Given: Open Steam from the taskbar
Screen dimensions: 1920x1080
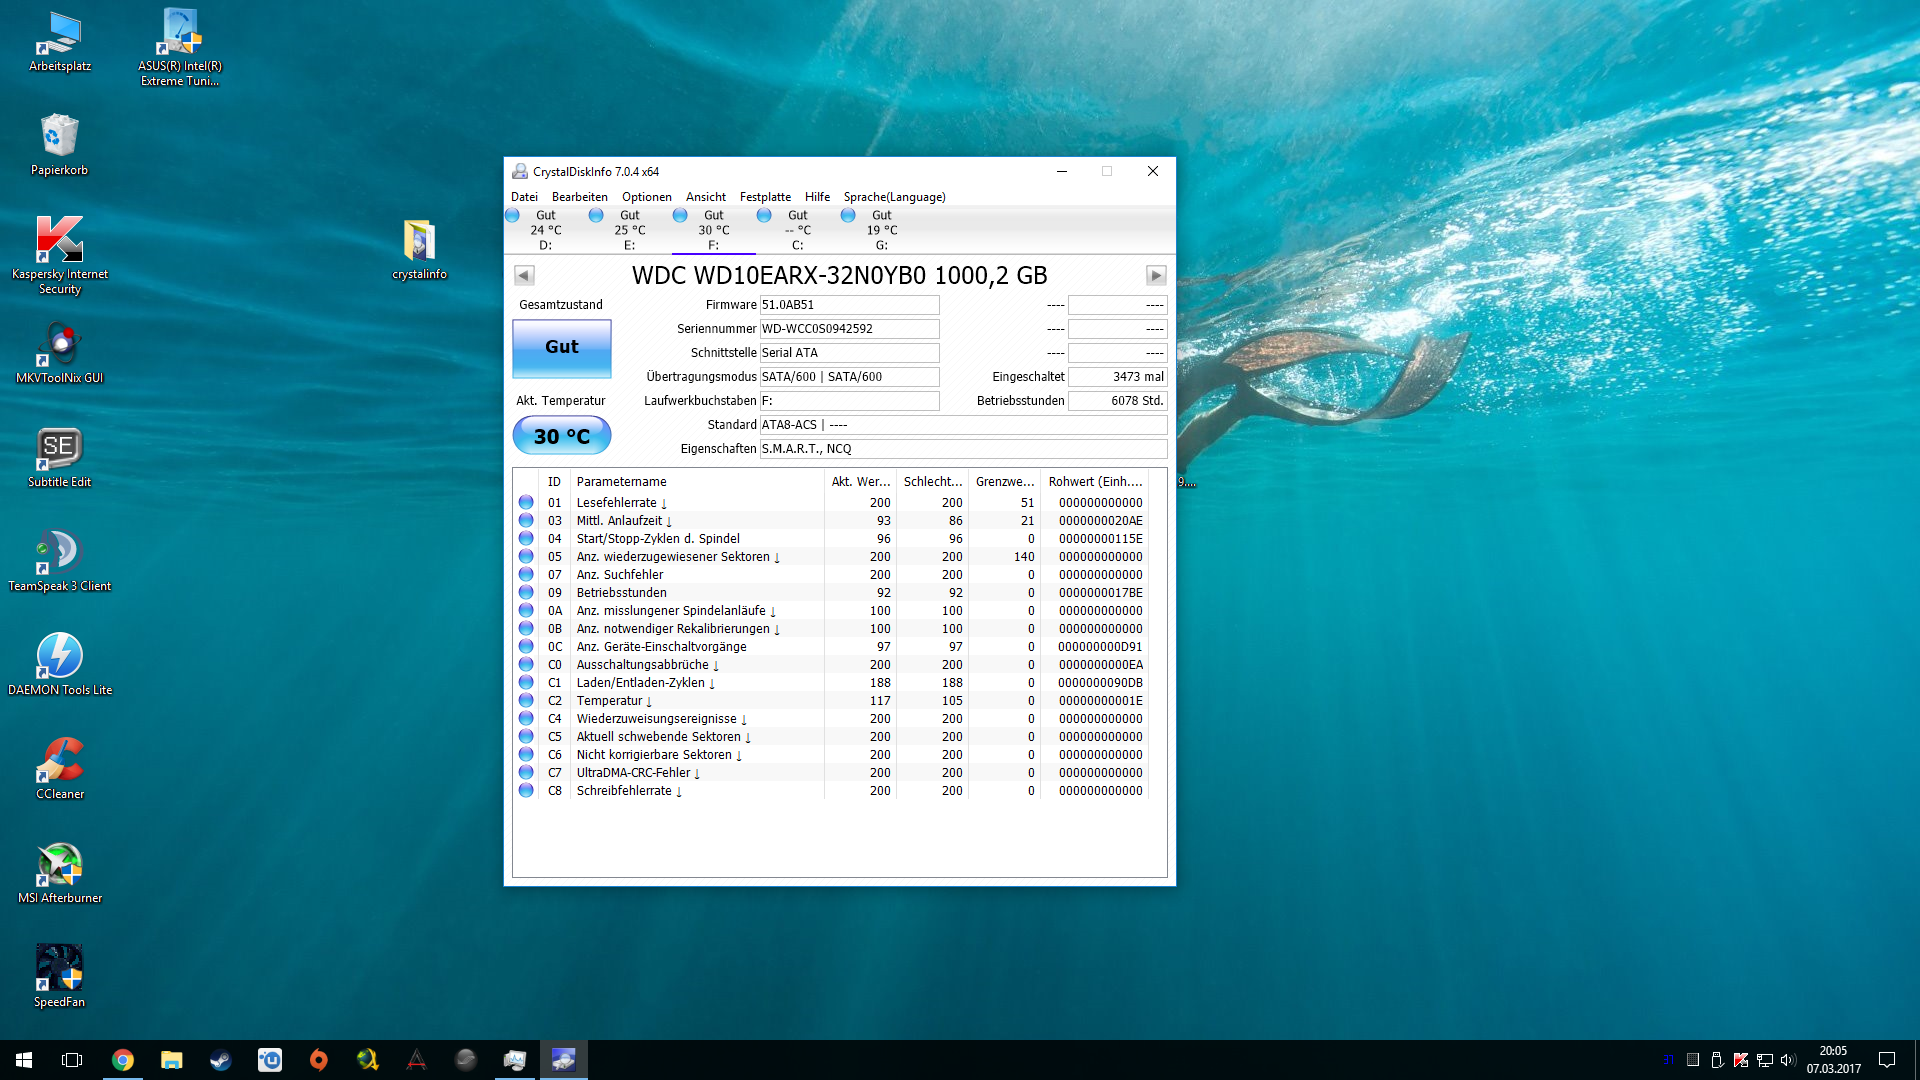Looking at the screenshot, I should [220, 1060].
